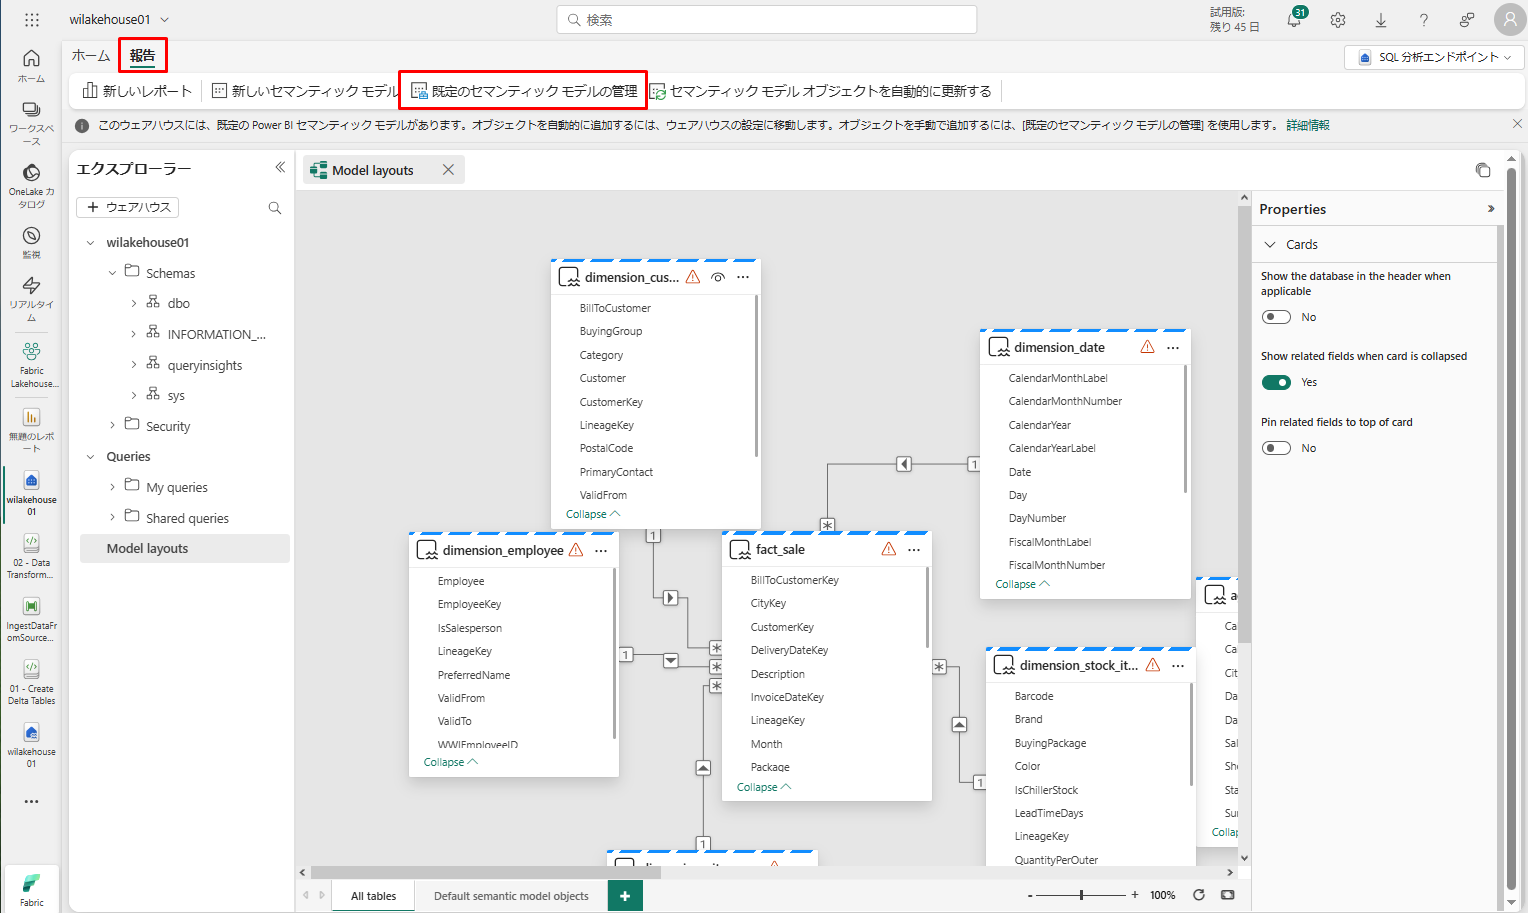Open the notifications bell icon
Image resolution: width=1528 pixels, height=913 pixels.
coord(1293,20)
